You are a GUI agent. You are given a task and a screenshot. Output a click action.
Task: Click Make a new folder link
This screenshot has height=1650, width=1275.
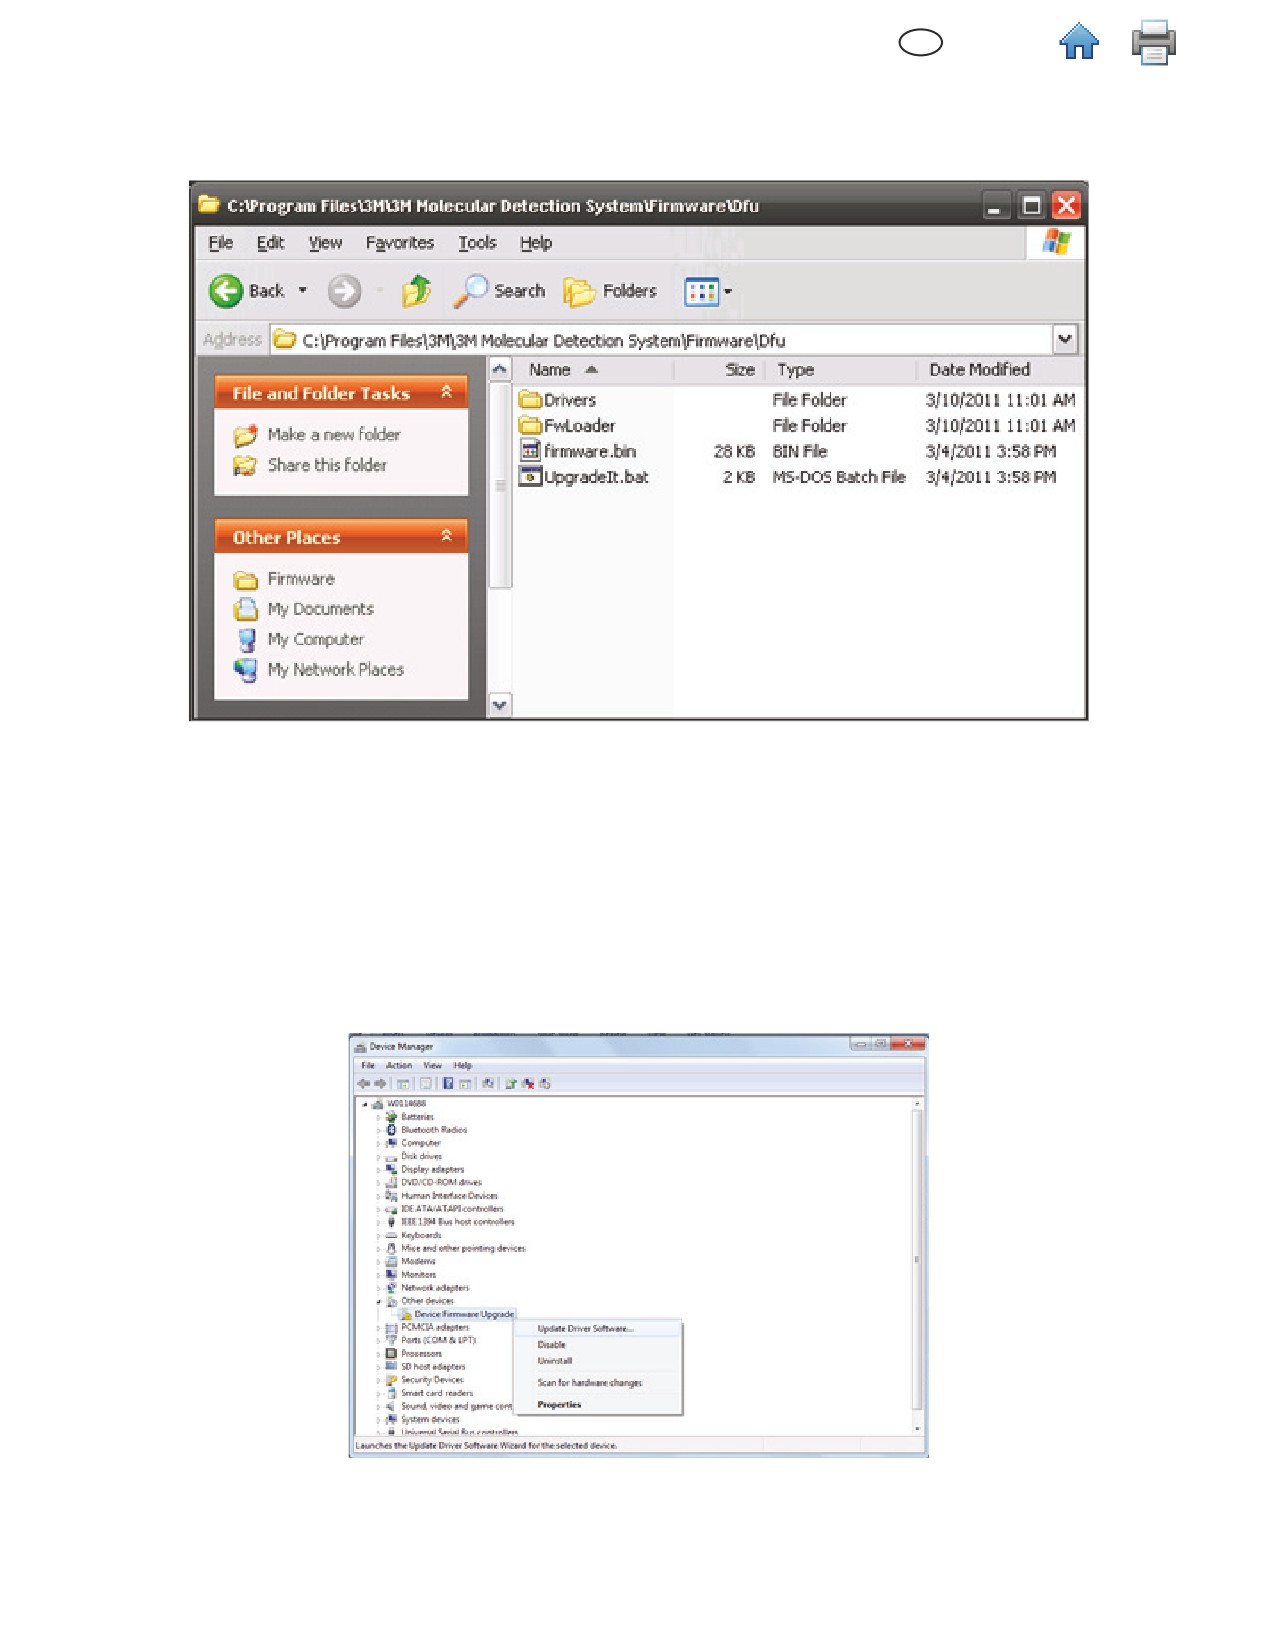point(333,434)
